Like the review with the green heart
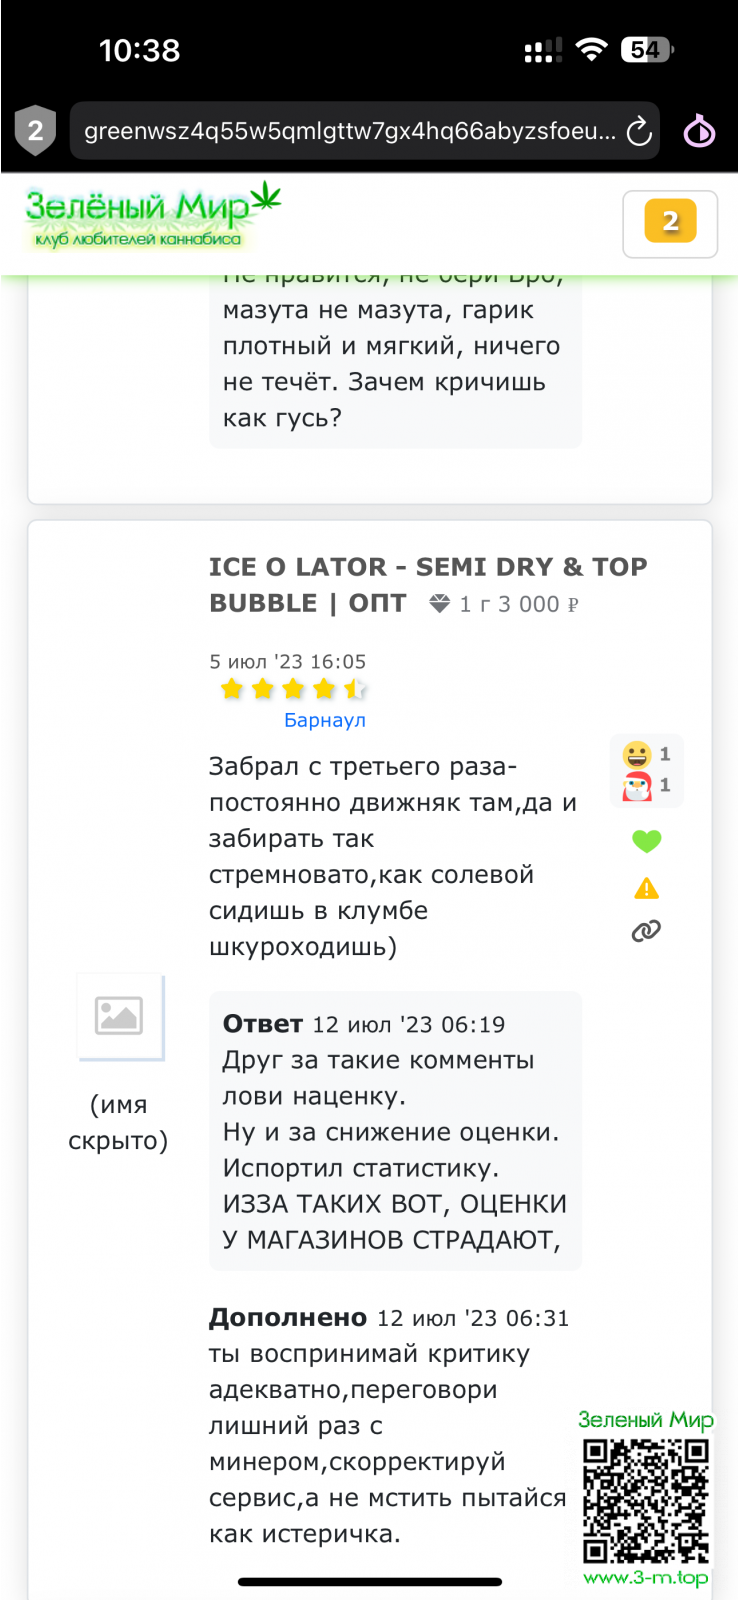The image size is (738, 1600). coord(647,841)
